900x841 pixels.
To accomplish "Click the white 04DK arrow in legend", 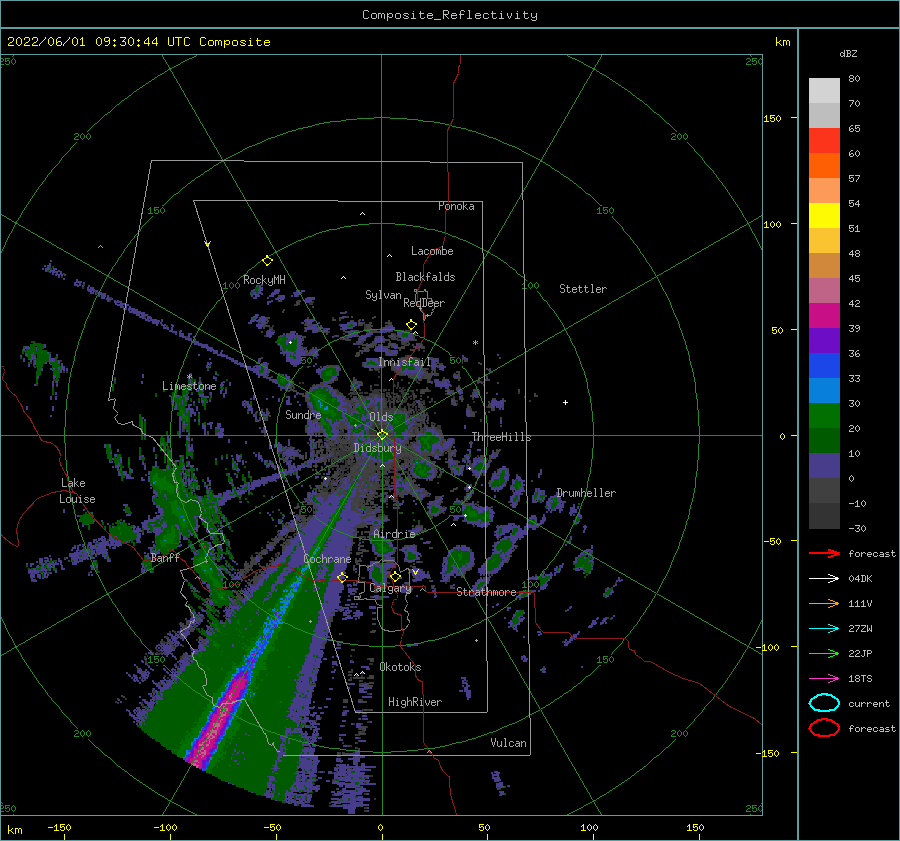I will click(x=824, y=578).
